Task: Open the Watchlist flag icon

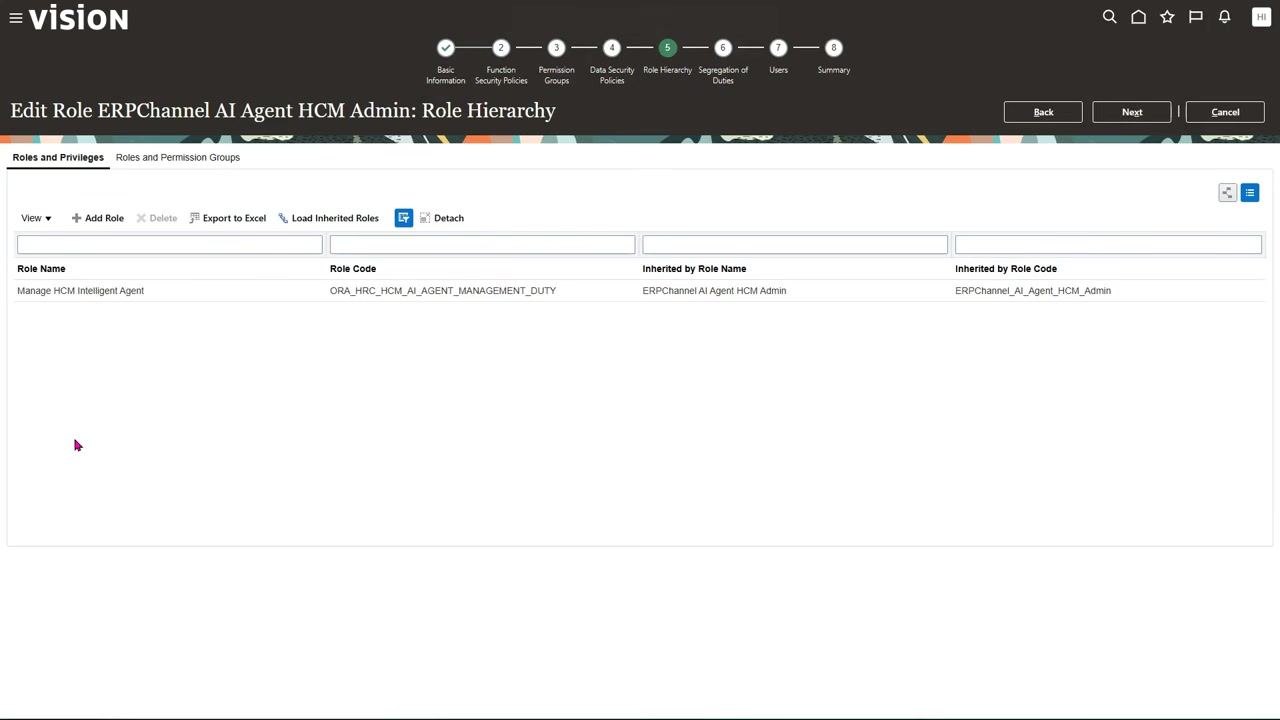Action: (x=1195, y=17)
